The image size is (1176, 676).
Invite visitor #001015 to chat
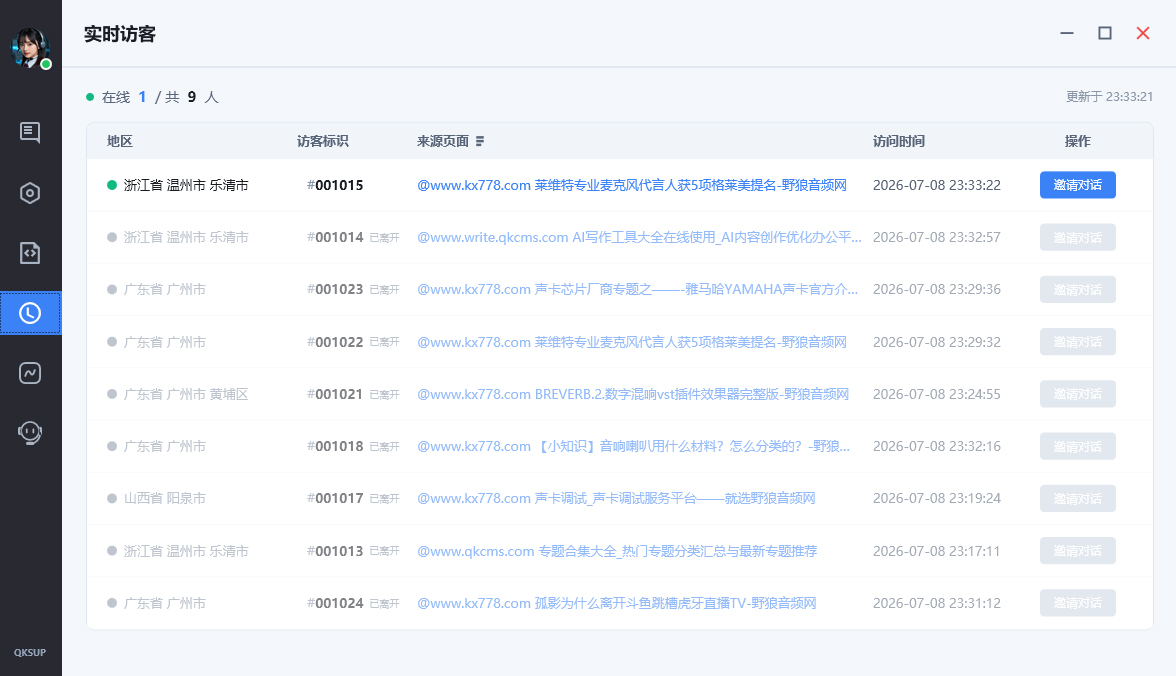[1078, 185]
